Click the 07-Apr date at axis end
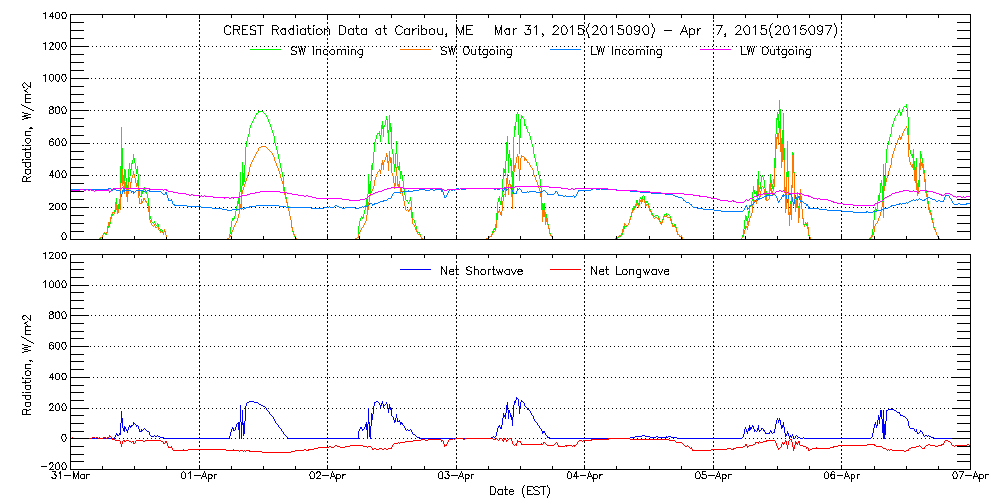The width and height of the screenshot is (1000, 500). [x=968, y=478]
